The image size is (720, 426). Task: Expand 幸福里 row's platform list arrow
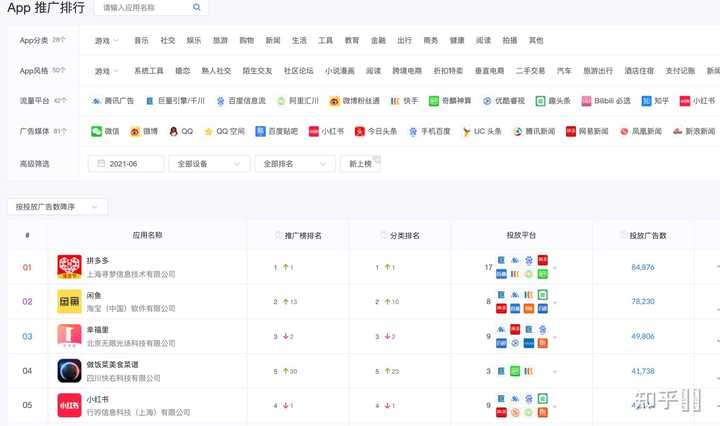555,336
